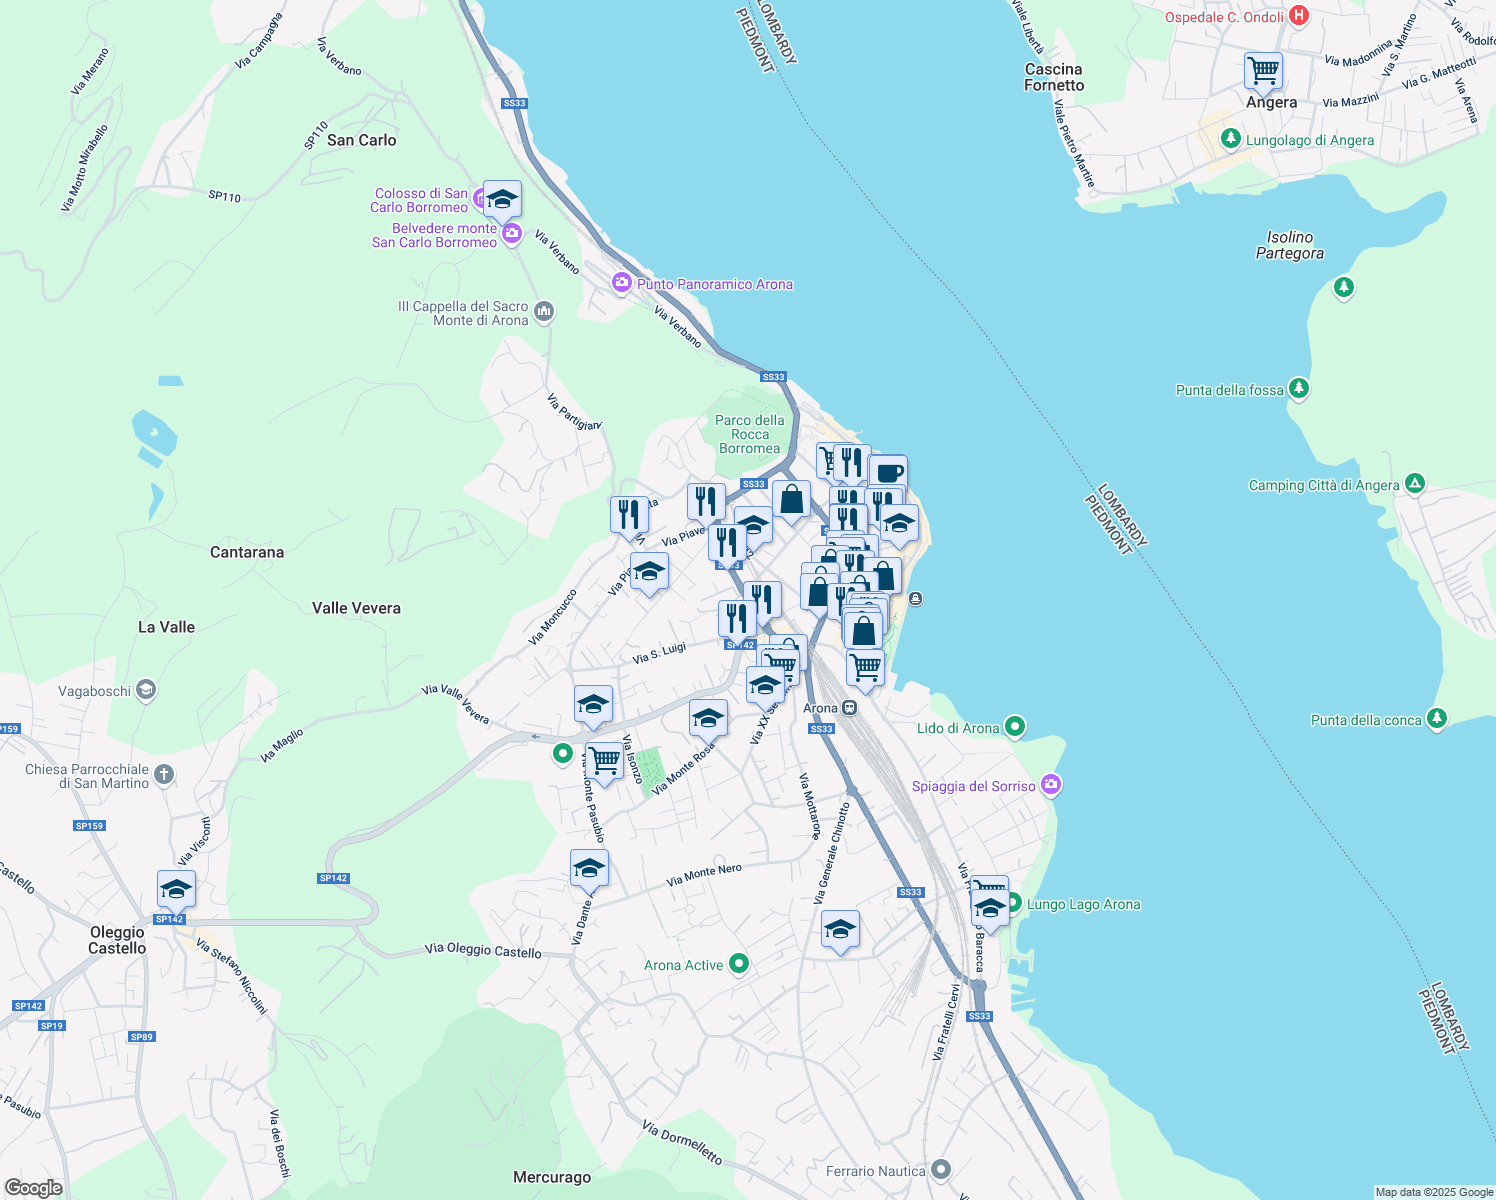The image size is (1496, 1200).
Task: Select the school marker on Via Dante
Action: pos(589,868)
